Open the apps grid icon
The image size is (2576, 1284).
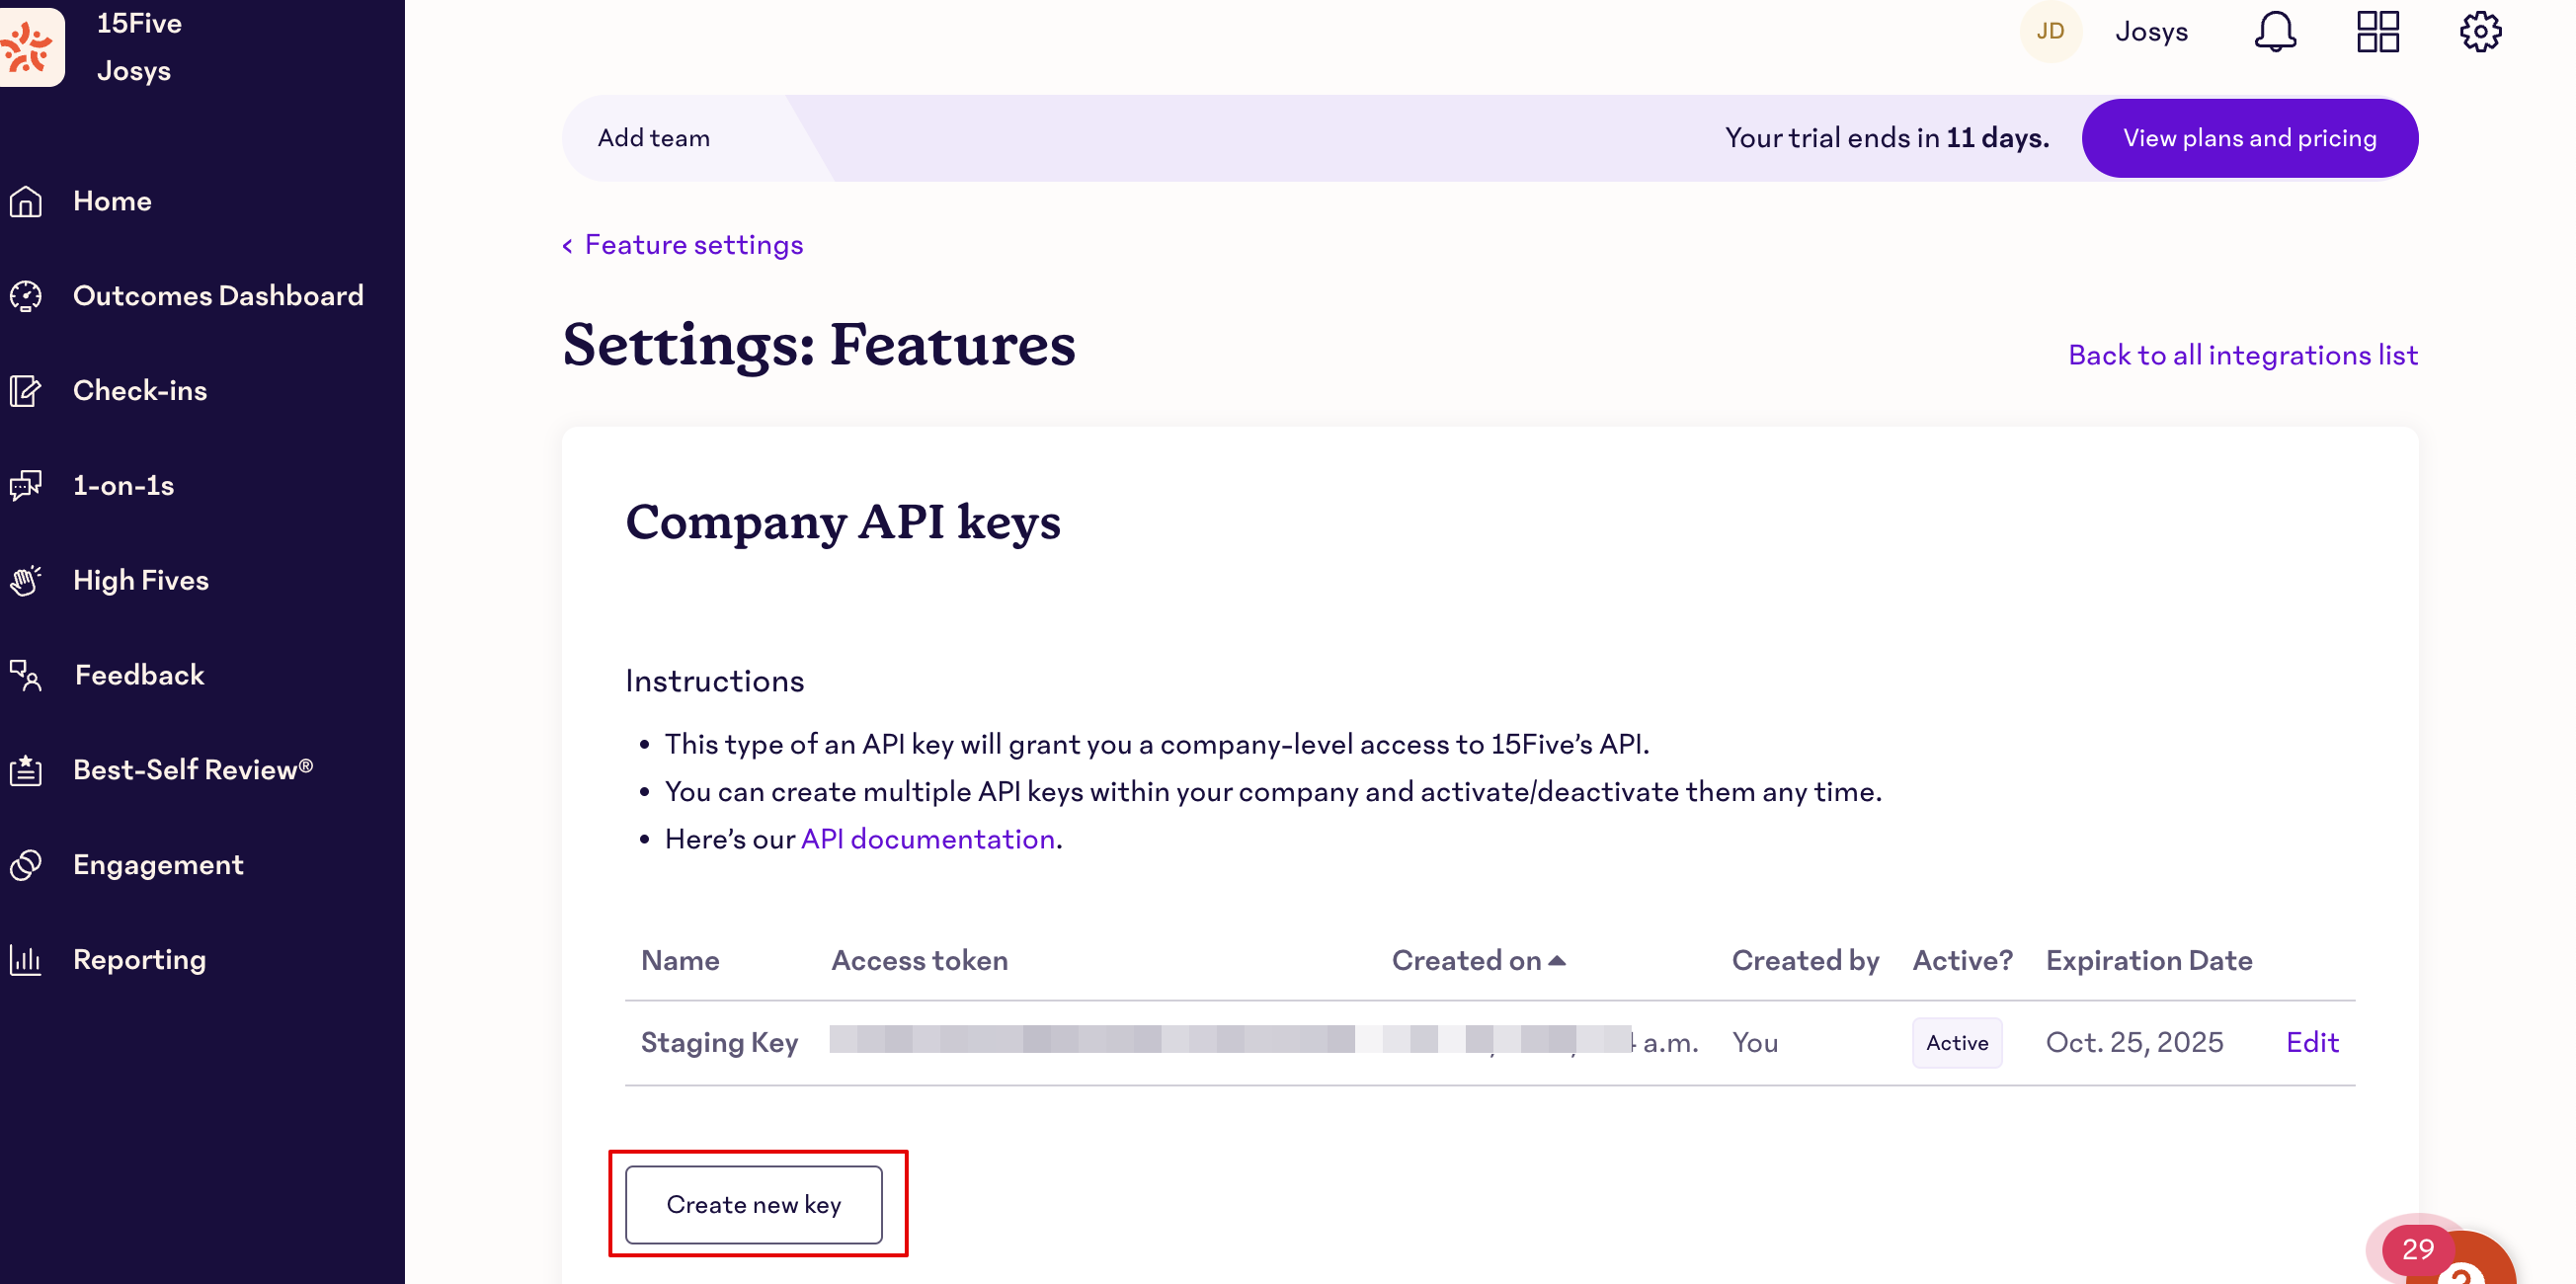coord(2377,32)
